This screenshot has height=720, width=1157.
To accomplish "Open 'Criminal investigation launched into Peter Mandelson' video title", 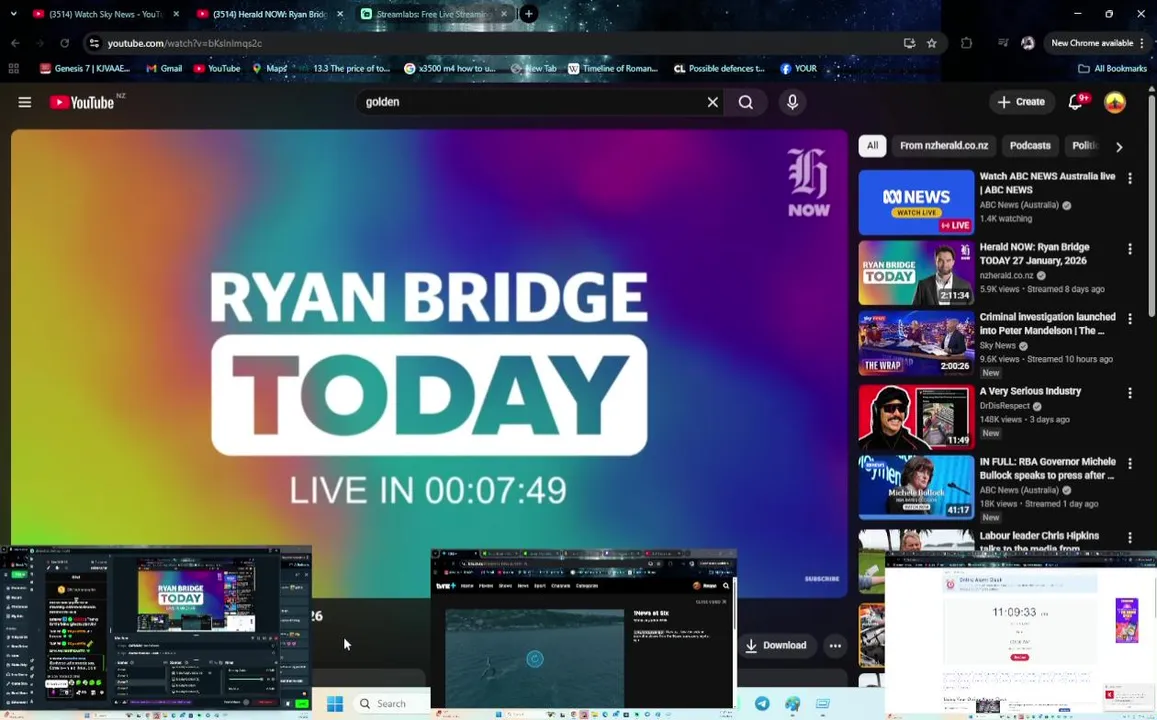I will pos(1047,324).
